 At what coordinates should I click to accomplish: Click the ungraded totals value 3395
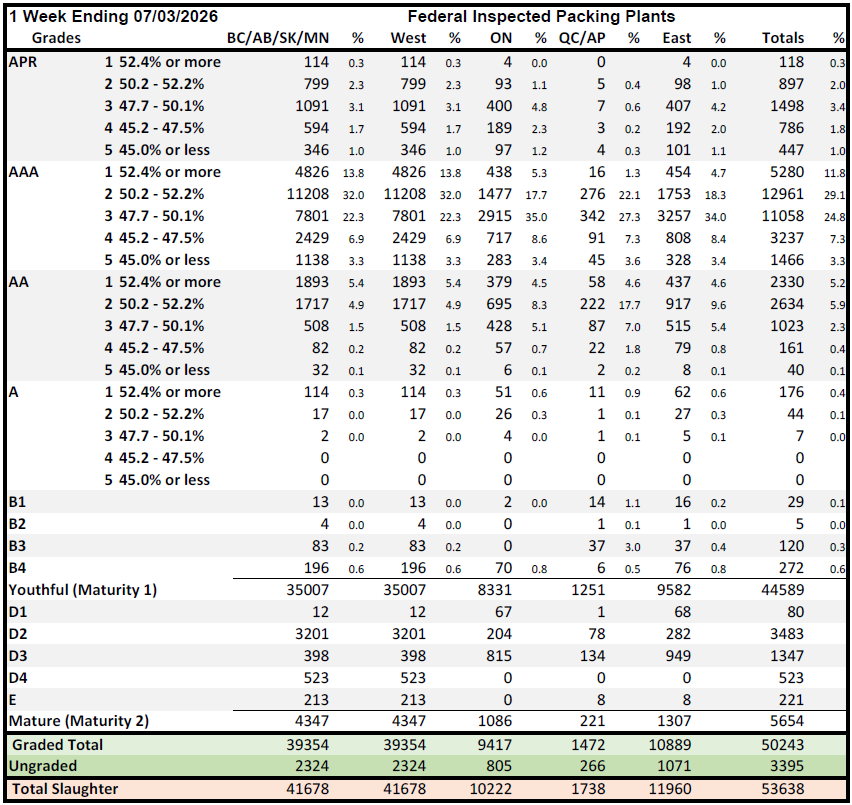[787, 766]
